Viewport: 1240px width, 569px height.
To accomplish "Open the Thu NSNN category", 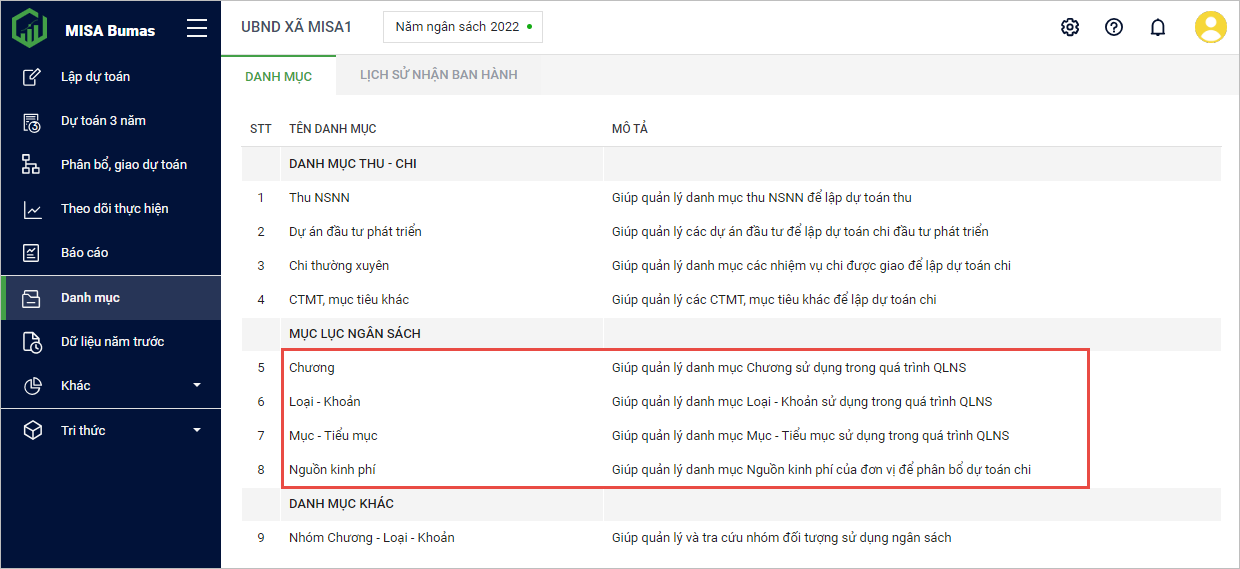I will tap(319, 198).
